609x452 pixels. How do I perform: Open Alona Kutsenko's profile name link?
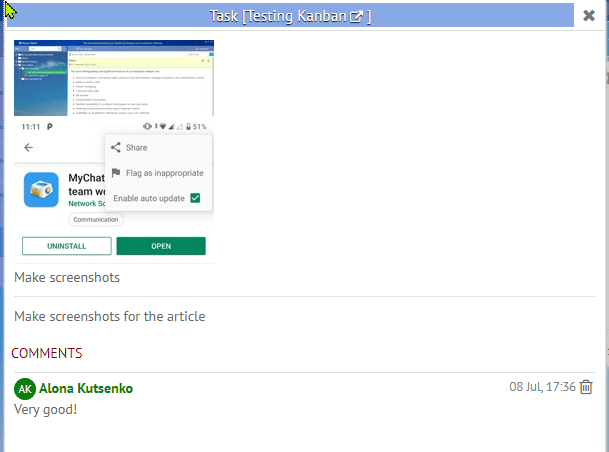coord(86,388)
